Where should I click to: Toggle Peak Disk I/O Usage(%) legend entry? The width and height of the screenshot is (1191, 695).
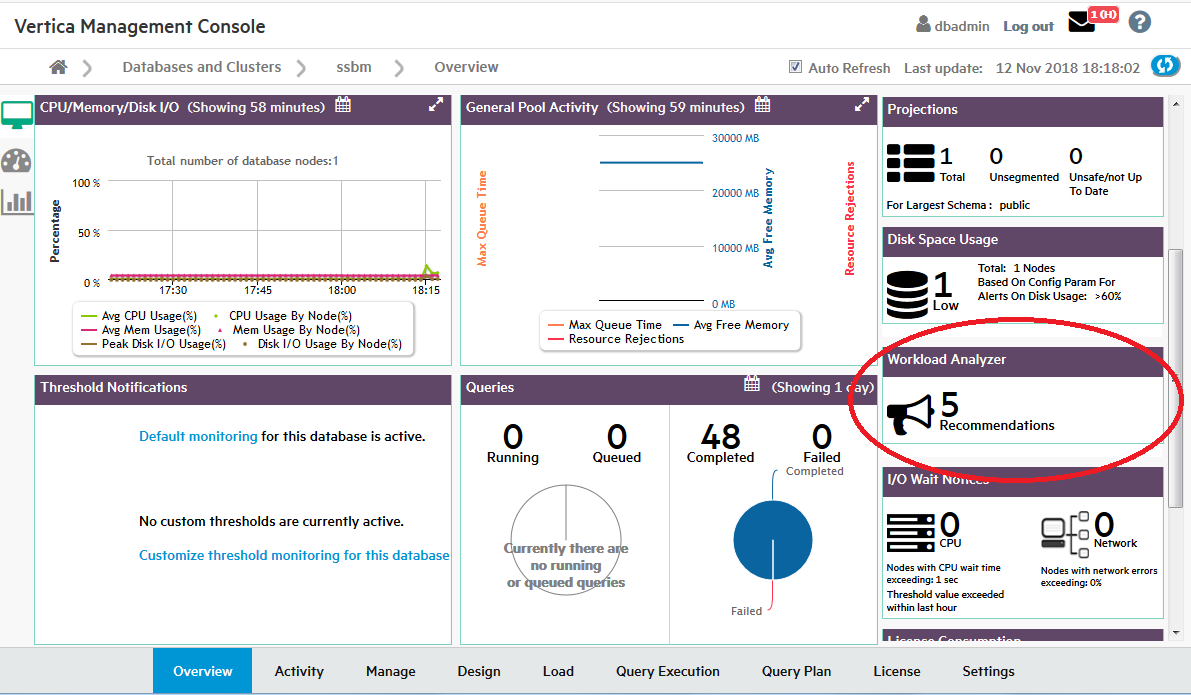coord(153,344)
